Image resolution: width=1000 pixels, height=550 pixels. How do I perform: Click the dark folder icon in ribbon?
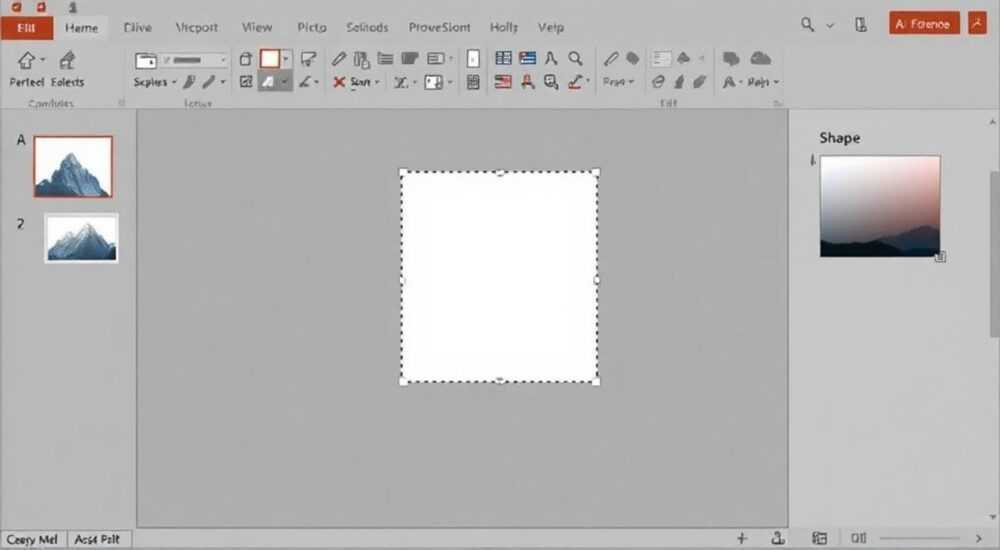[409, 59]
